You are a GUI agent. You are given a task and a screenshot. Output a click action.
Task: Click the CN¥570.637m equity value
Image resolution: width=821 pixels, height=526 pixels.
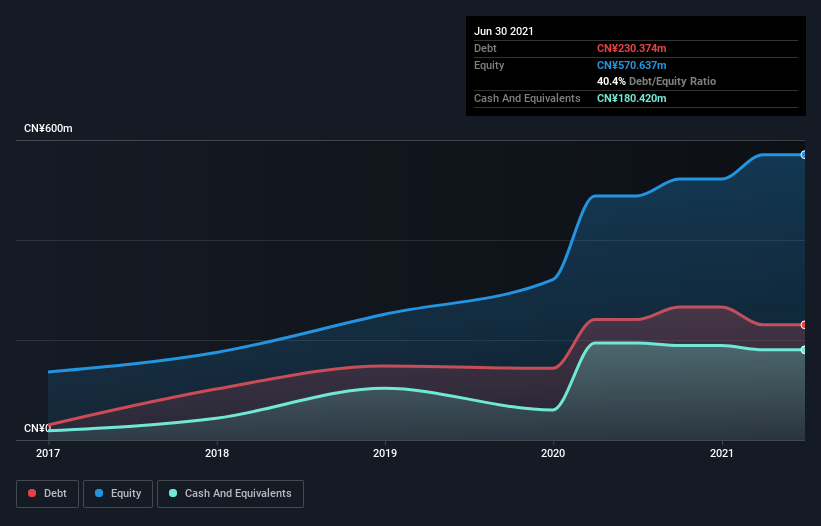(x=631, y=65)
